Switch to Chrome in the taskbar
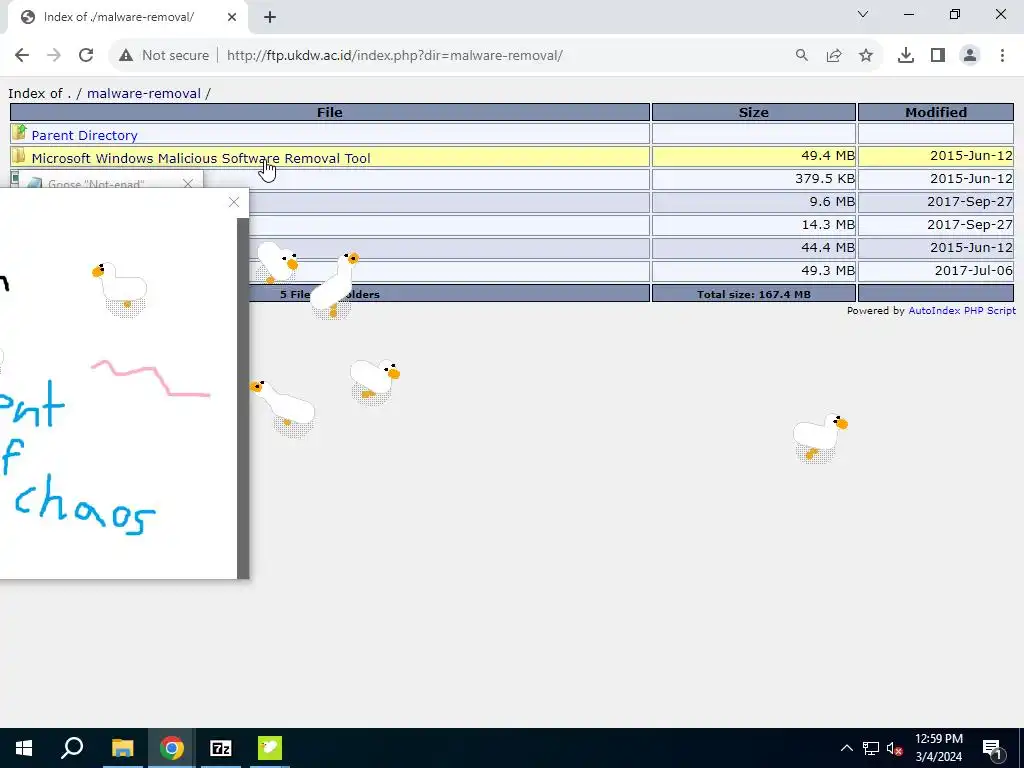The height and width of the screenshot is (768, 1024). tap(171, 748)
